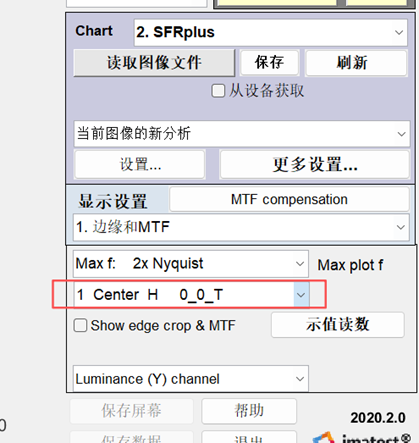Click the 帮助 button
Screen dimensions: 419x443
tap(249, 411)
